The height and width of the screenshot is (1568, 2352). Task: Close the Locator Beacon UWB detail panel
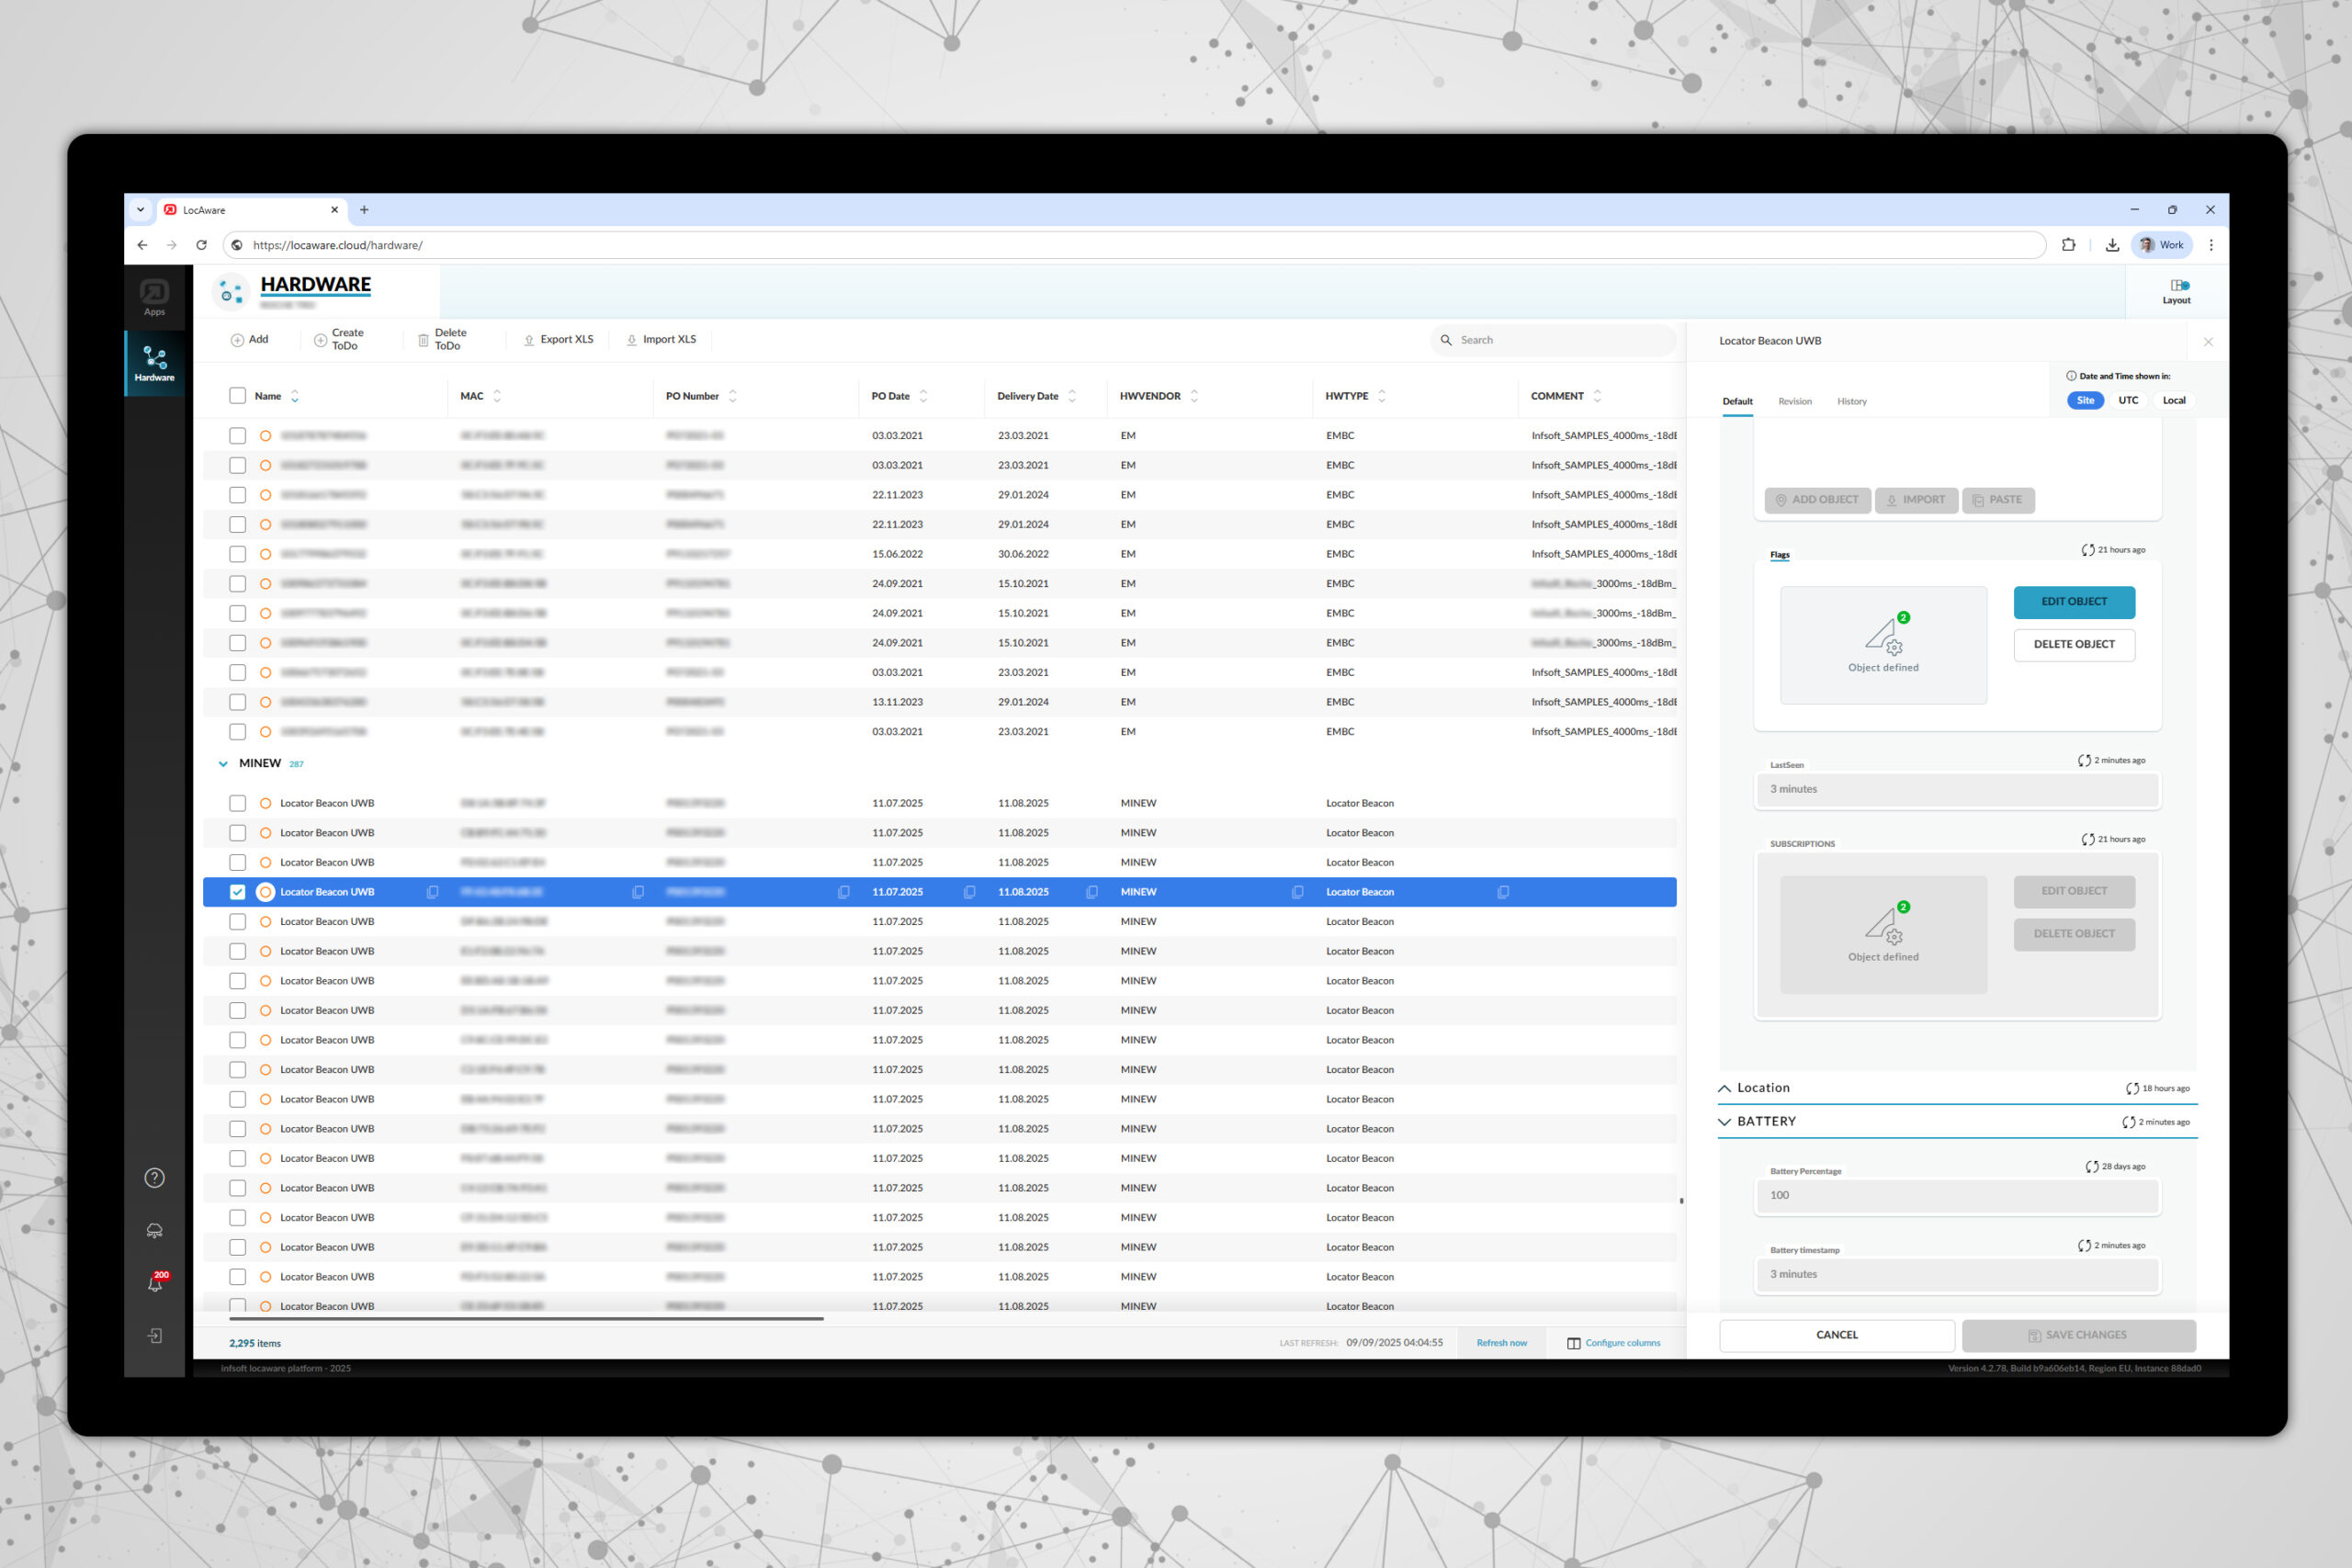pyautogui.click(x=2208, y=342)
